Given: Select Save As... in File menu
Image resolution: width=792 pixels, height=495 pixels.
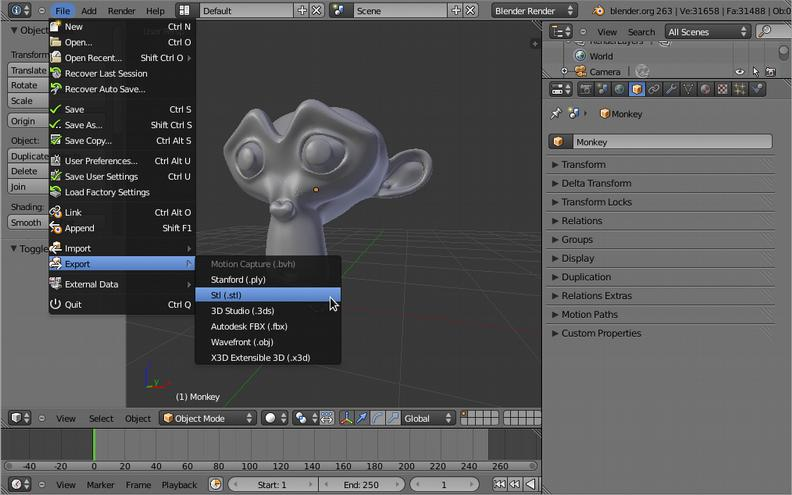Looking at the screenshot, I should point(122,125).
